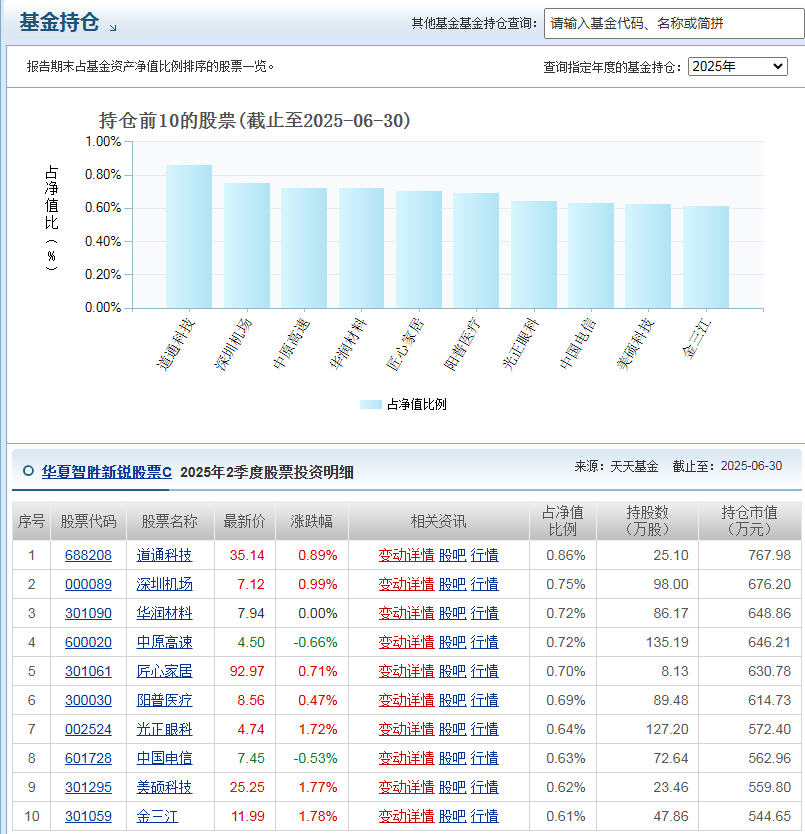
Task: Click the 持股数(万股) column header
Action: [x=648, y=521]
